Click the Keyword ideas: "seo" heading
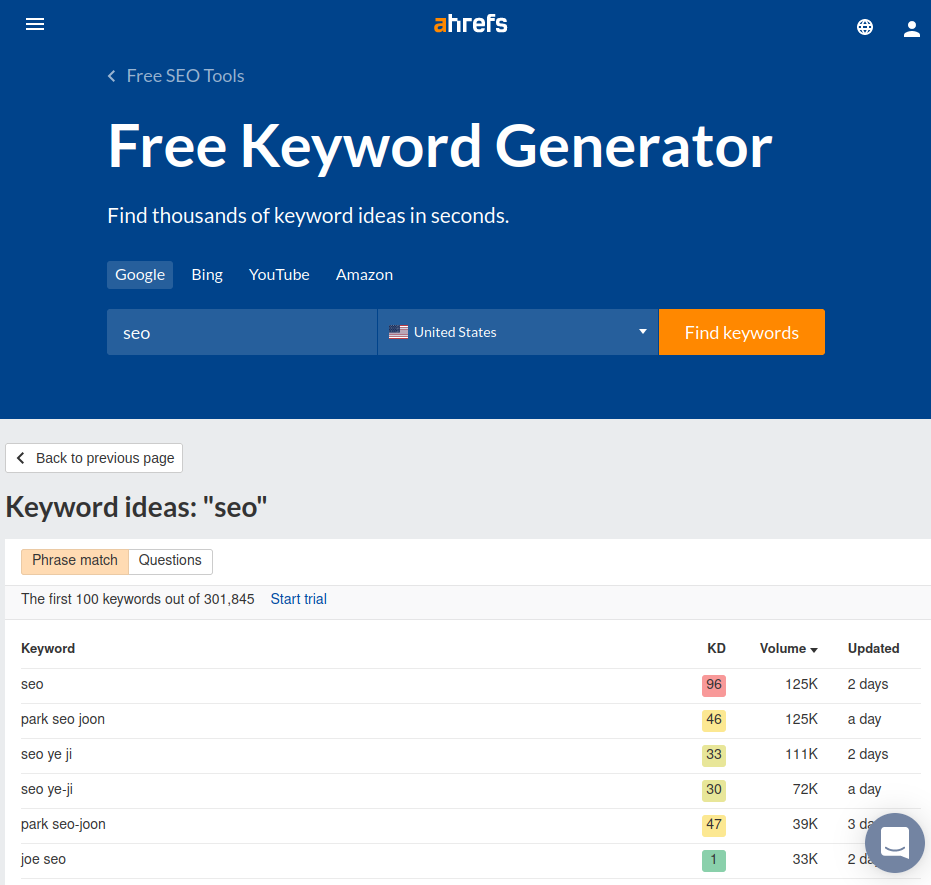This screenshot has width=931, height=885. 137,508
